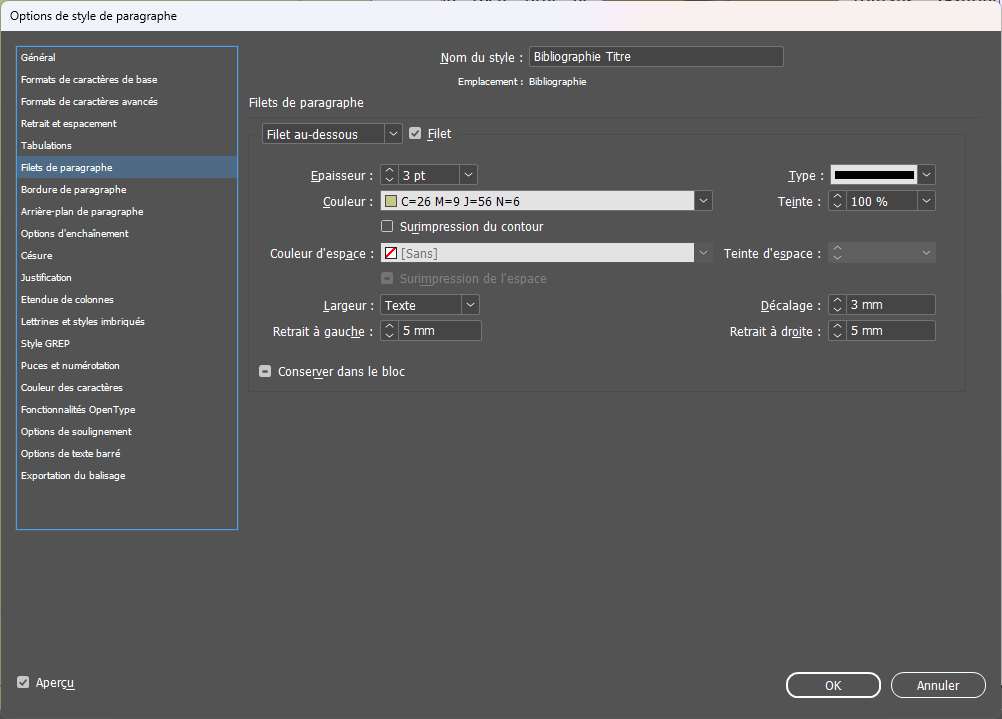This screenshot has height=719, width=1002.
Task: Disable the Aperçu preview checkbox
Action: (23, 683)
